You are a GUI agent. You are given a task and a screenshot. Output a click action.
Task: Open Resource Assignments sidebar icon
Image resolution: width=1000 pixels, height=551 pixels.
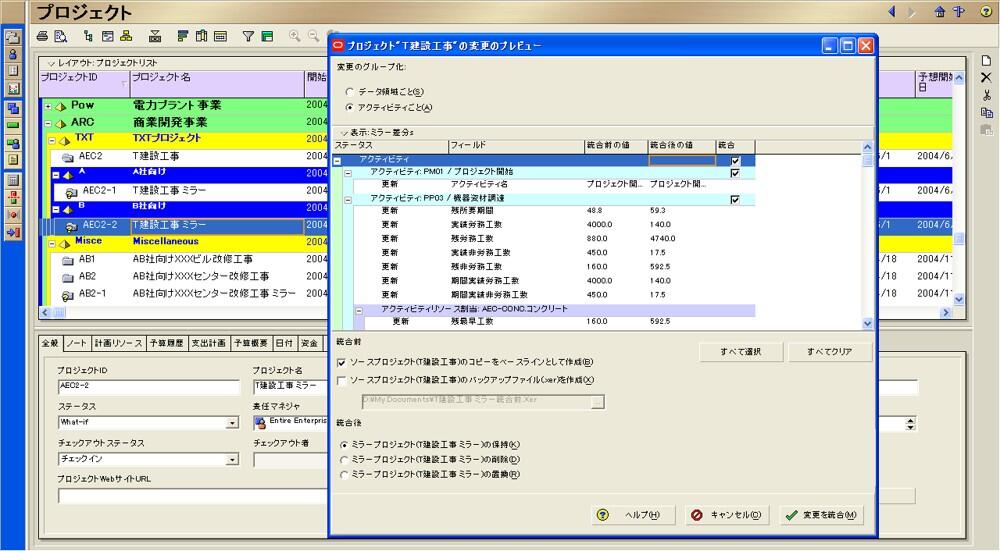[x=13, y=143]
